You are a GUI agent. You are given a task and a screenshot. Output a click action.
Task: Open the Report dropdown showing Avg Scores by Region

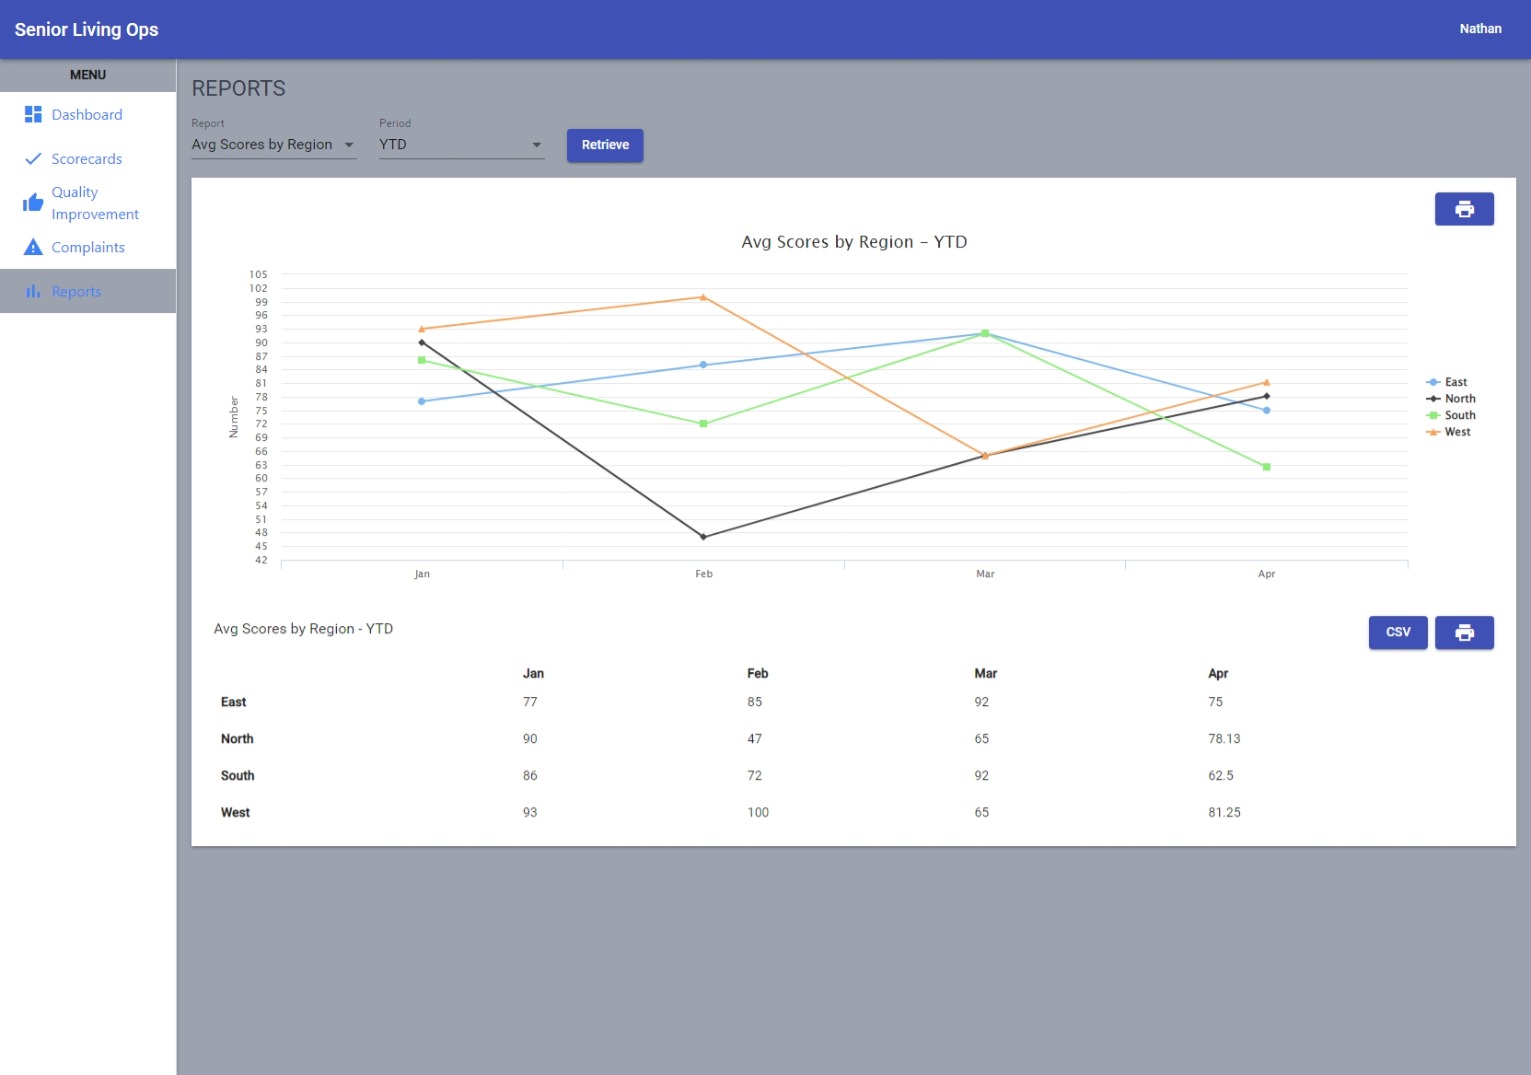coord(273,145)
